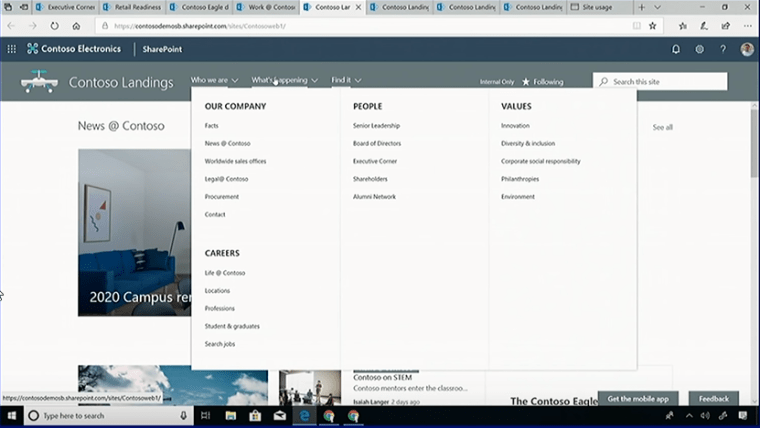760x428 pixels.
Task: Expand the Who we are menu
Action: [x=214, y=80]
